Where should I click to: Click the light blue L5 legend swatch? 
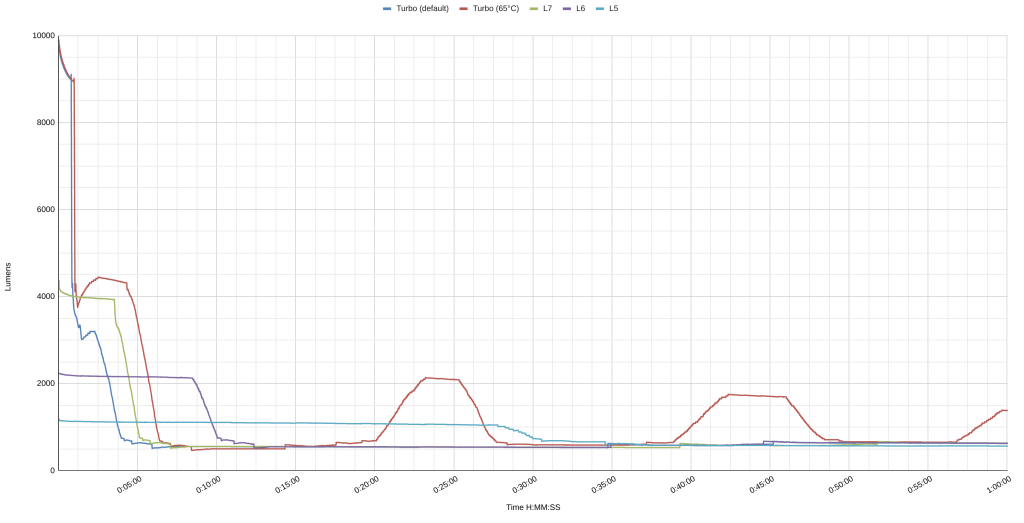[600, 9]
